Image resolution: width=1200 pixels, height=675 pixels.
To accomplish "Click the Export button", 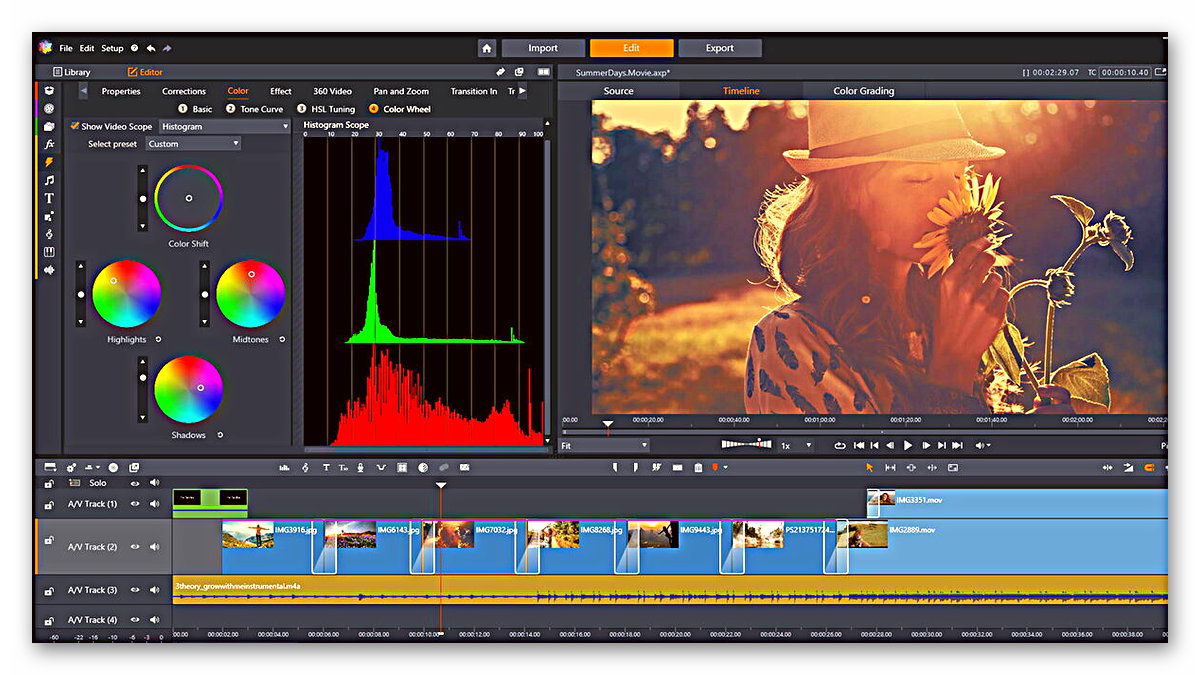I will 720,48.
